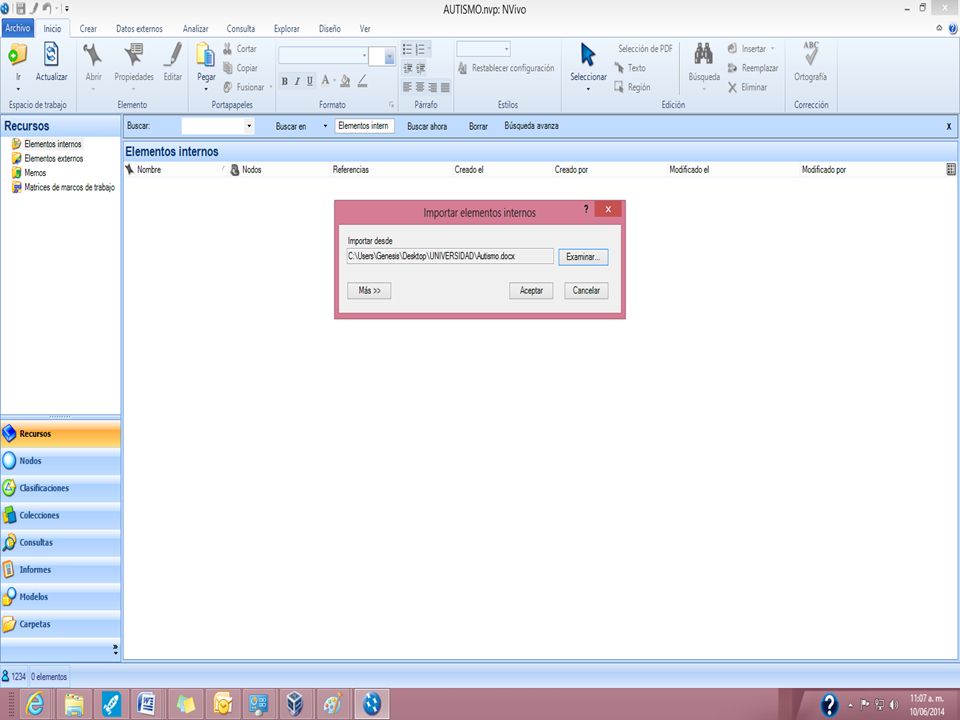Open Word from the taskbar
The height and width of the screenshot is (720, 960).
point(147,704)
